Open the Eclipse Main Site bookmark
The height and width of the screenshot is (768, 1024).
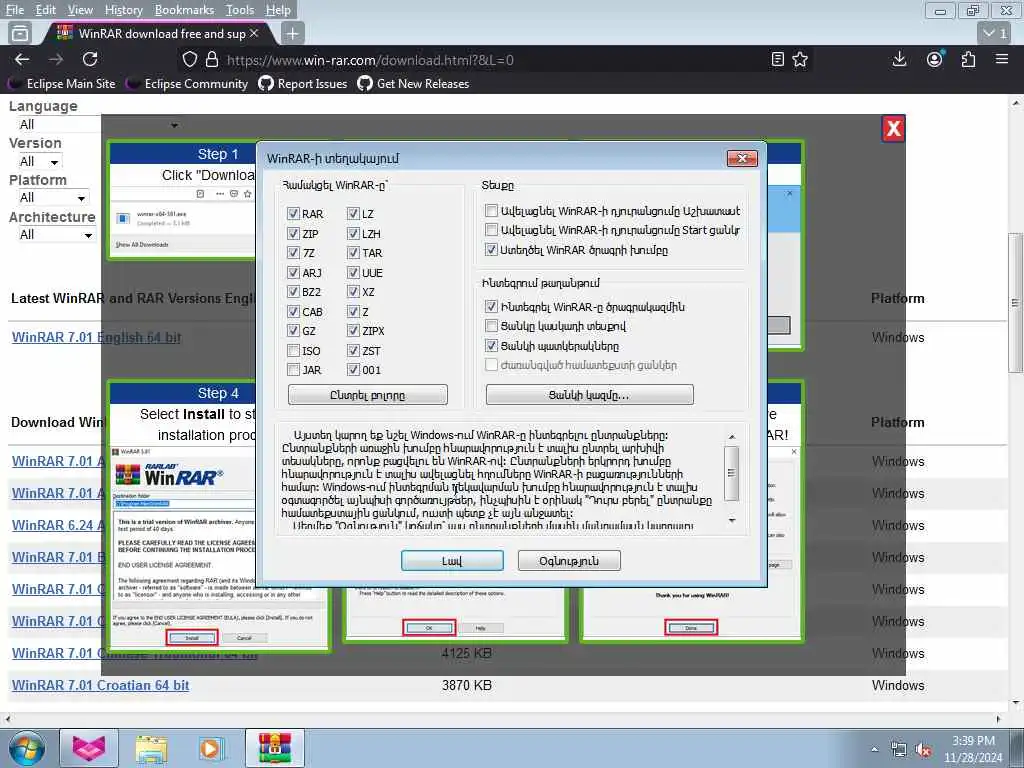63,84
